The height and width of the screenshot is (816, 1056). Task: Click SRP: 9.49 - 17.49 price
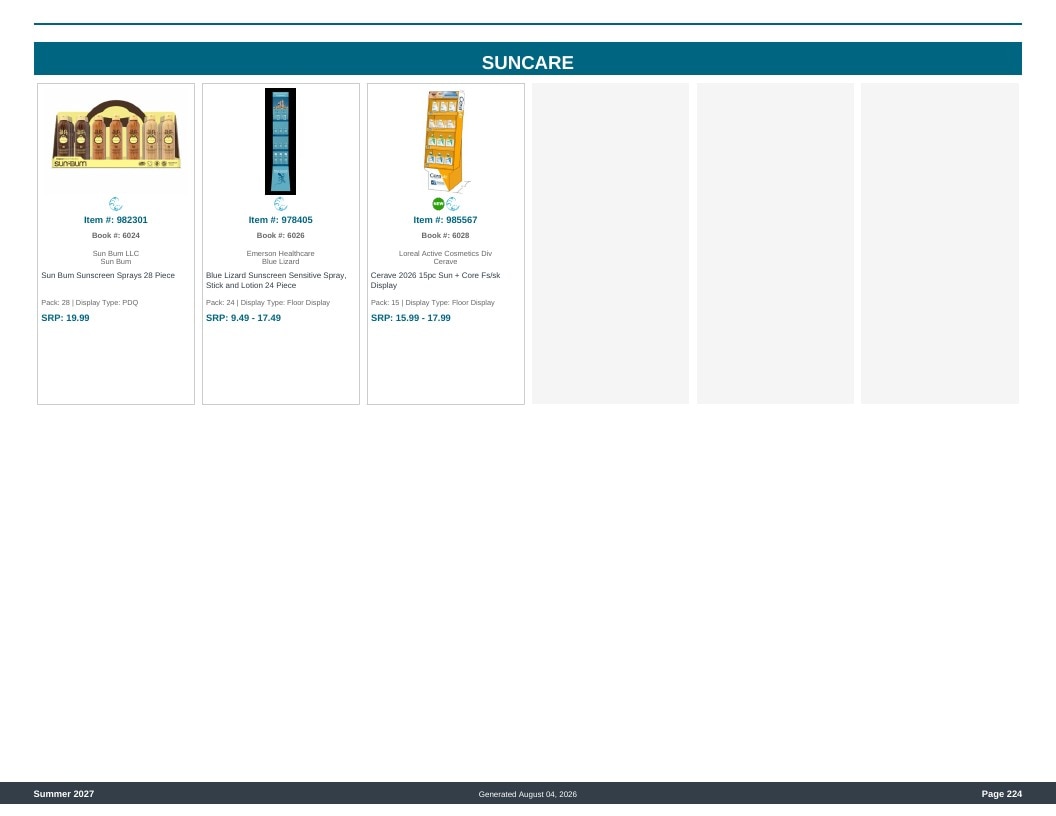243,318
